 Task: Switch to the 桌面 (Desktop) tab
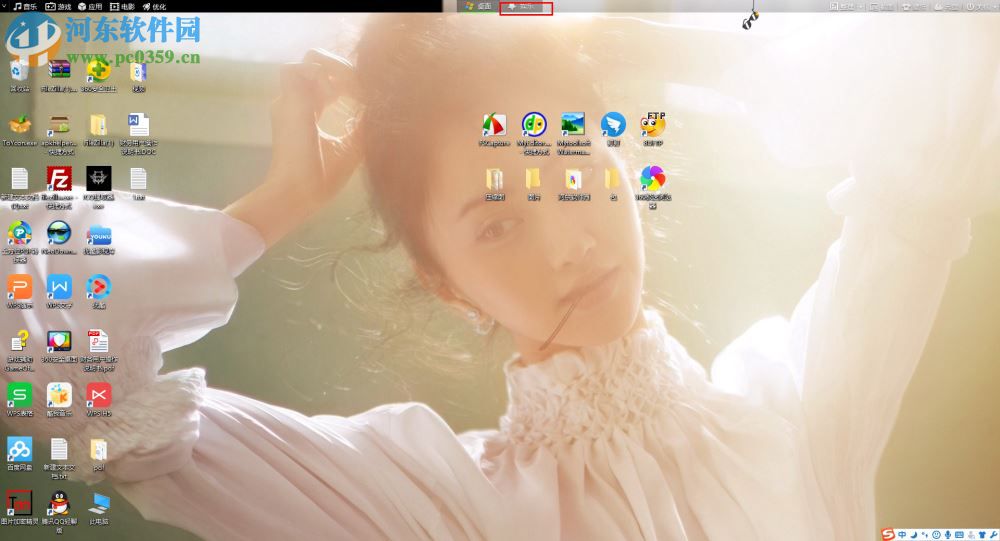click(478, 6)
